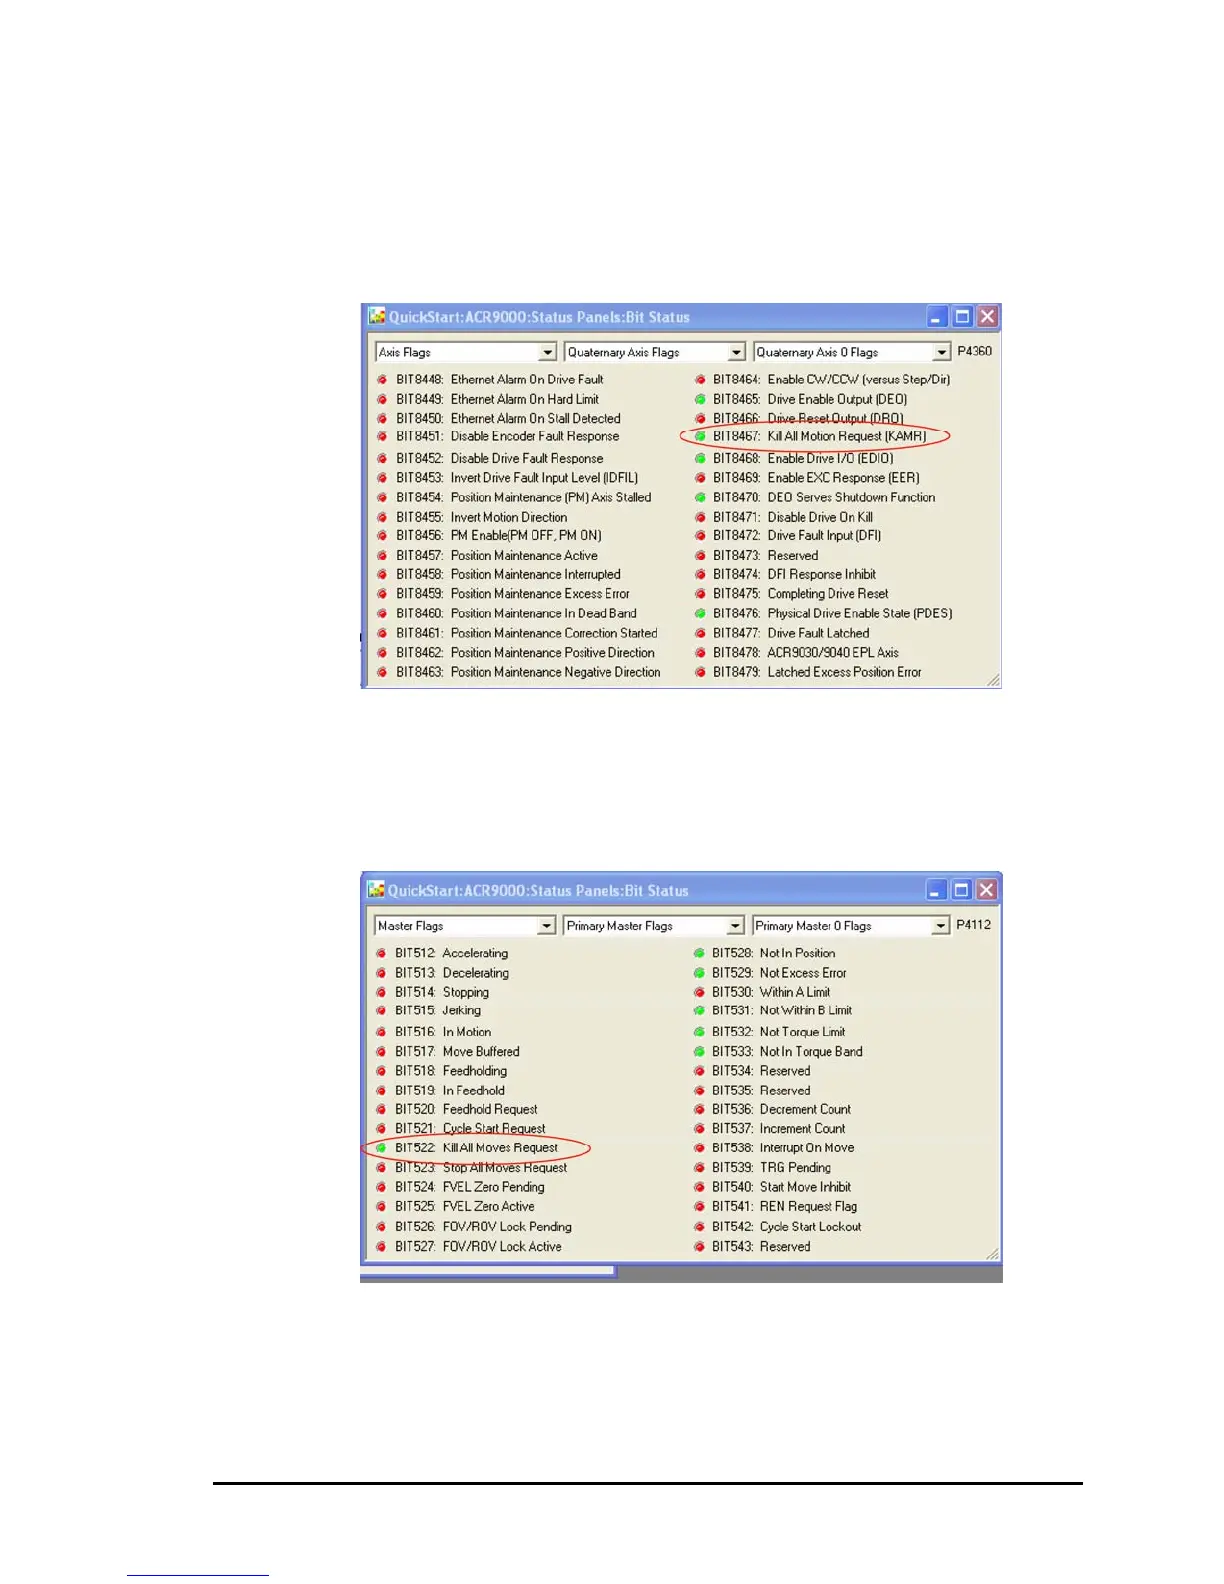1224x1584 pixels.
Task: Select text 'BIT8463: Position Maintenance Negative Direction'
Action: pyautogui.click(x=528, y=672)
